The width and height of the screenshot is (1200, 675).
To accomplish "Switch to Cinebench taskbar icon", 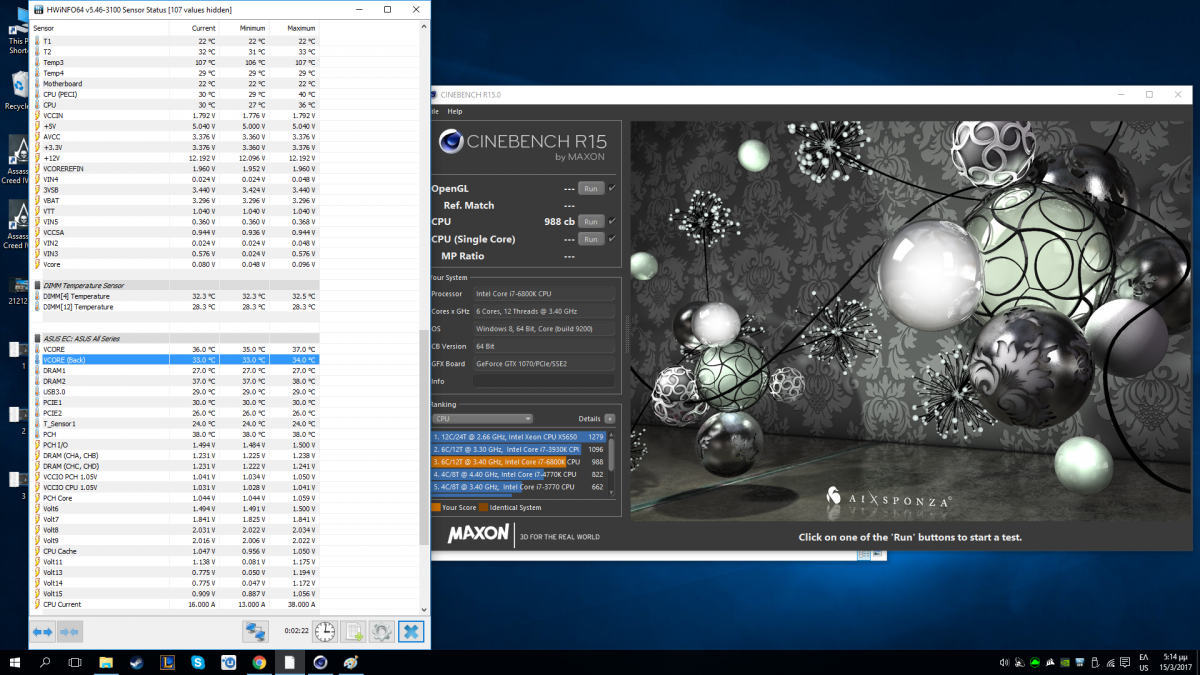I will click(x=320, y=662).
